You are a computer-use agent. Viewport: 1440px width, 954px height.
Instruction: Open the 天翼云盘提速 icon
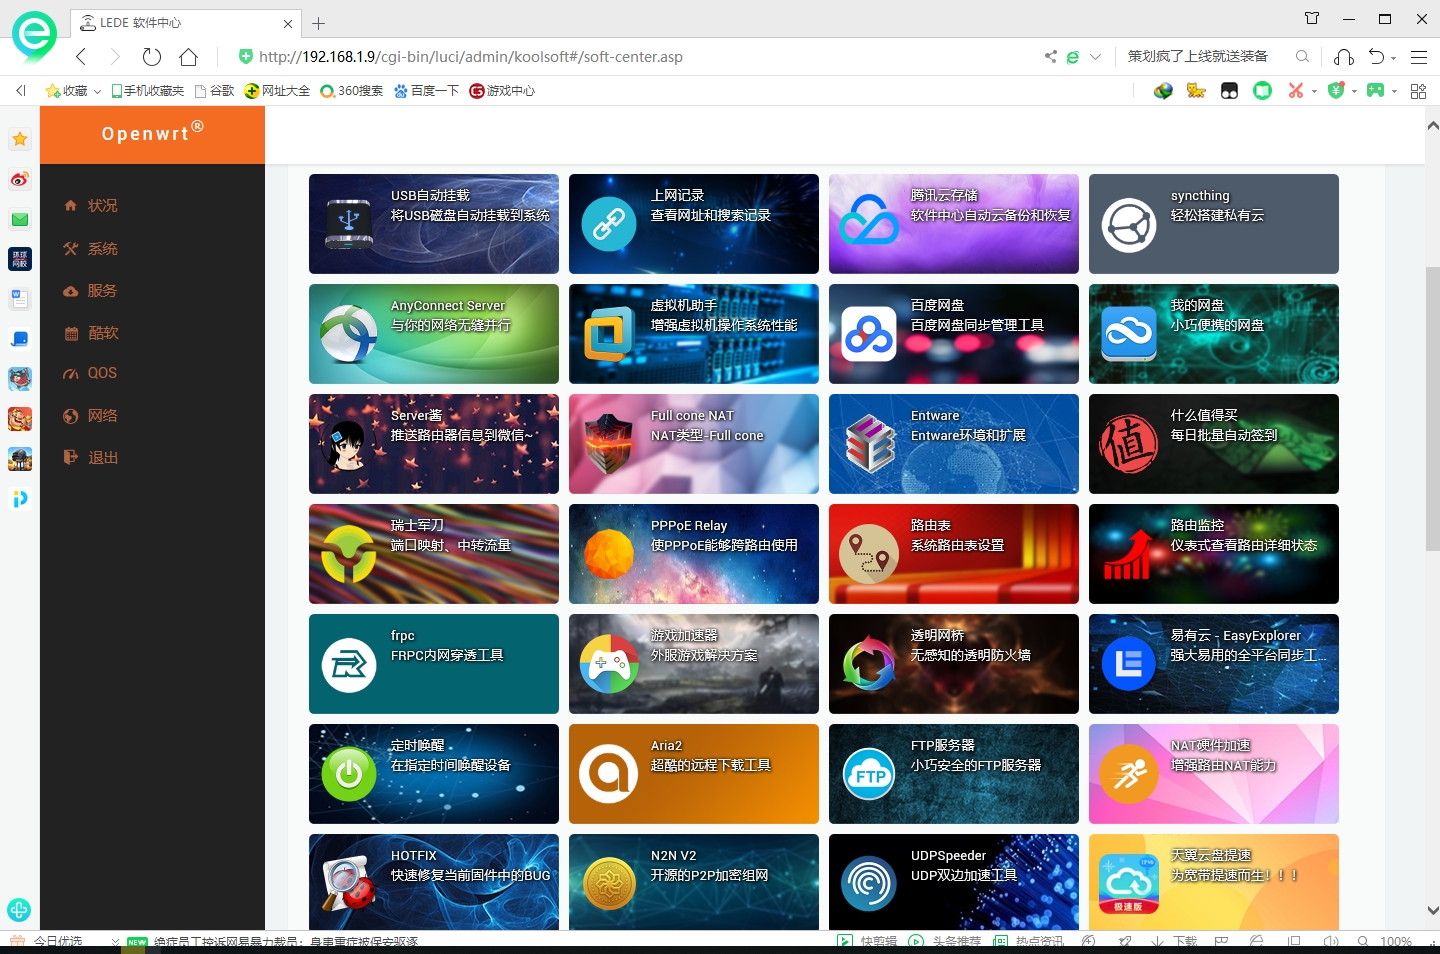1129,884
